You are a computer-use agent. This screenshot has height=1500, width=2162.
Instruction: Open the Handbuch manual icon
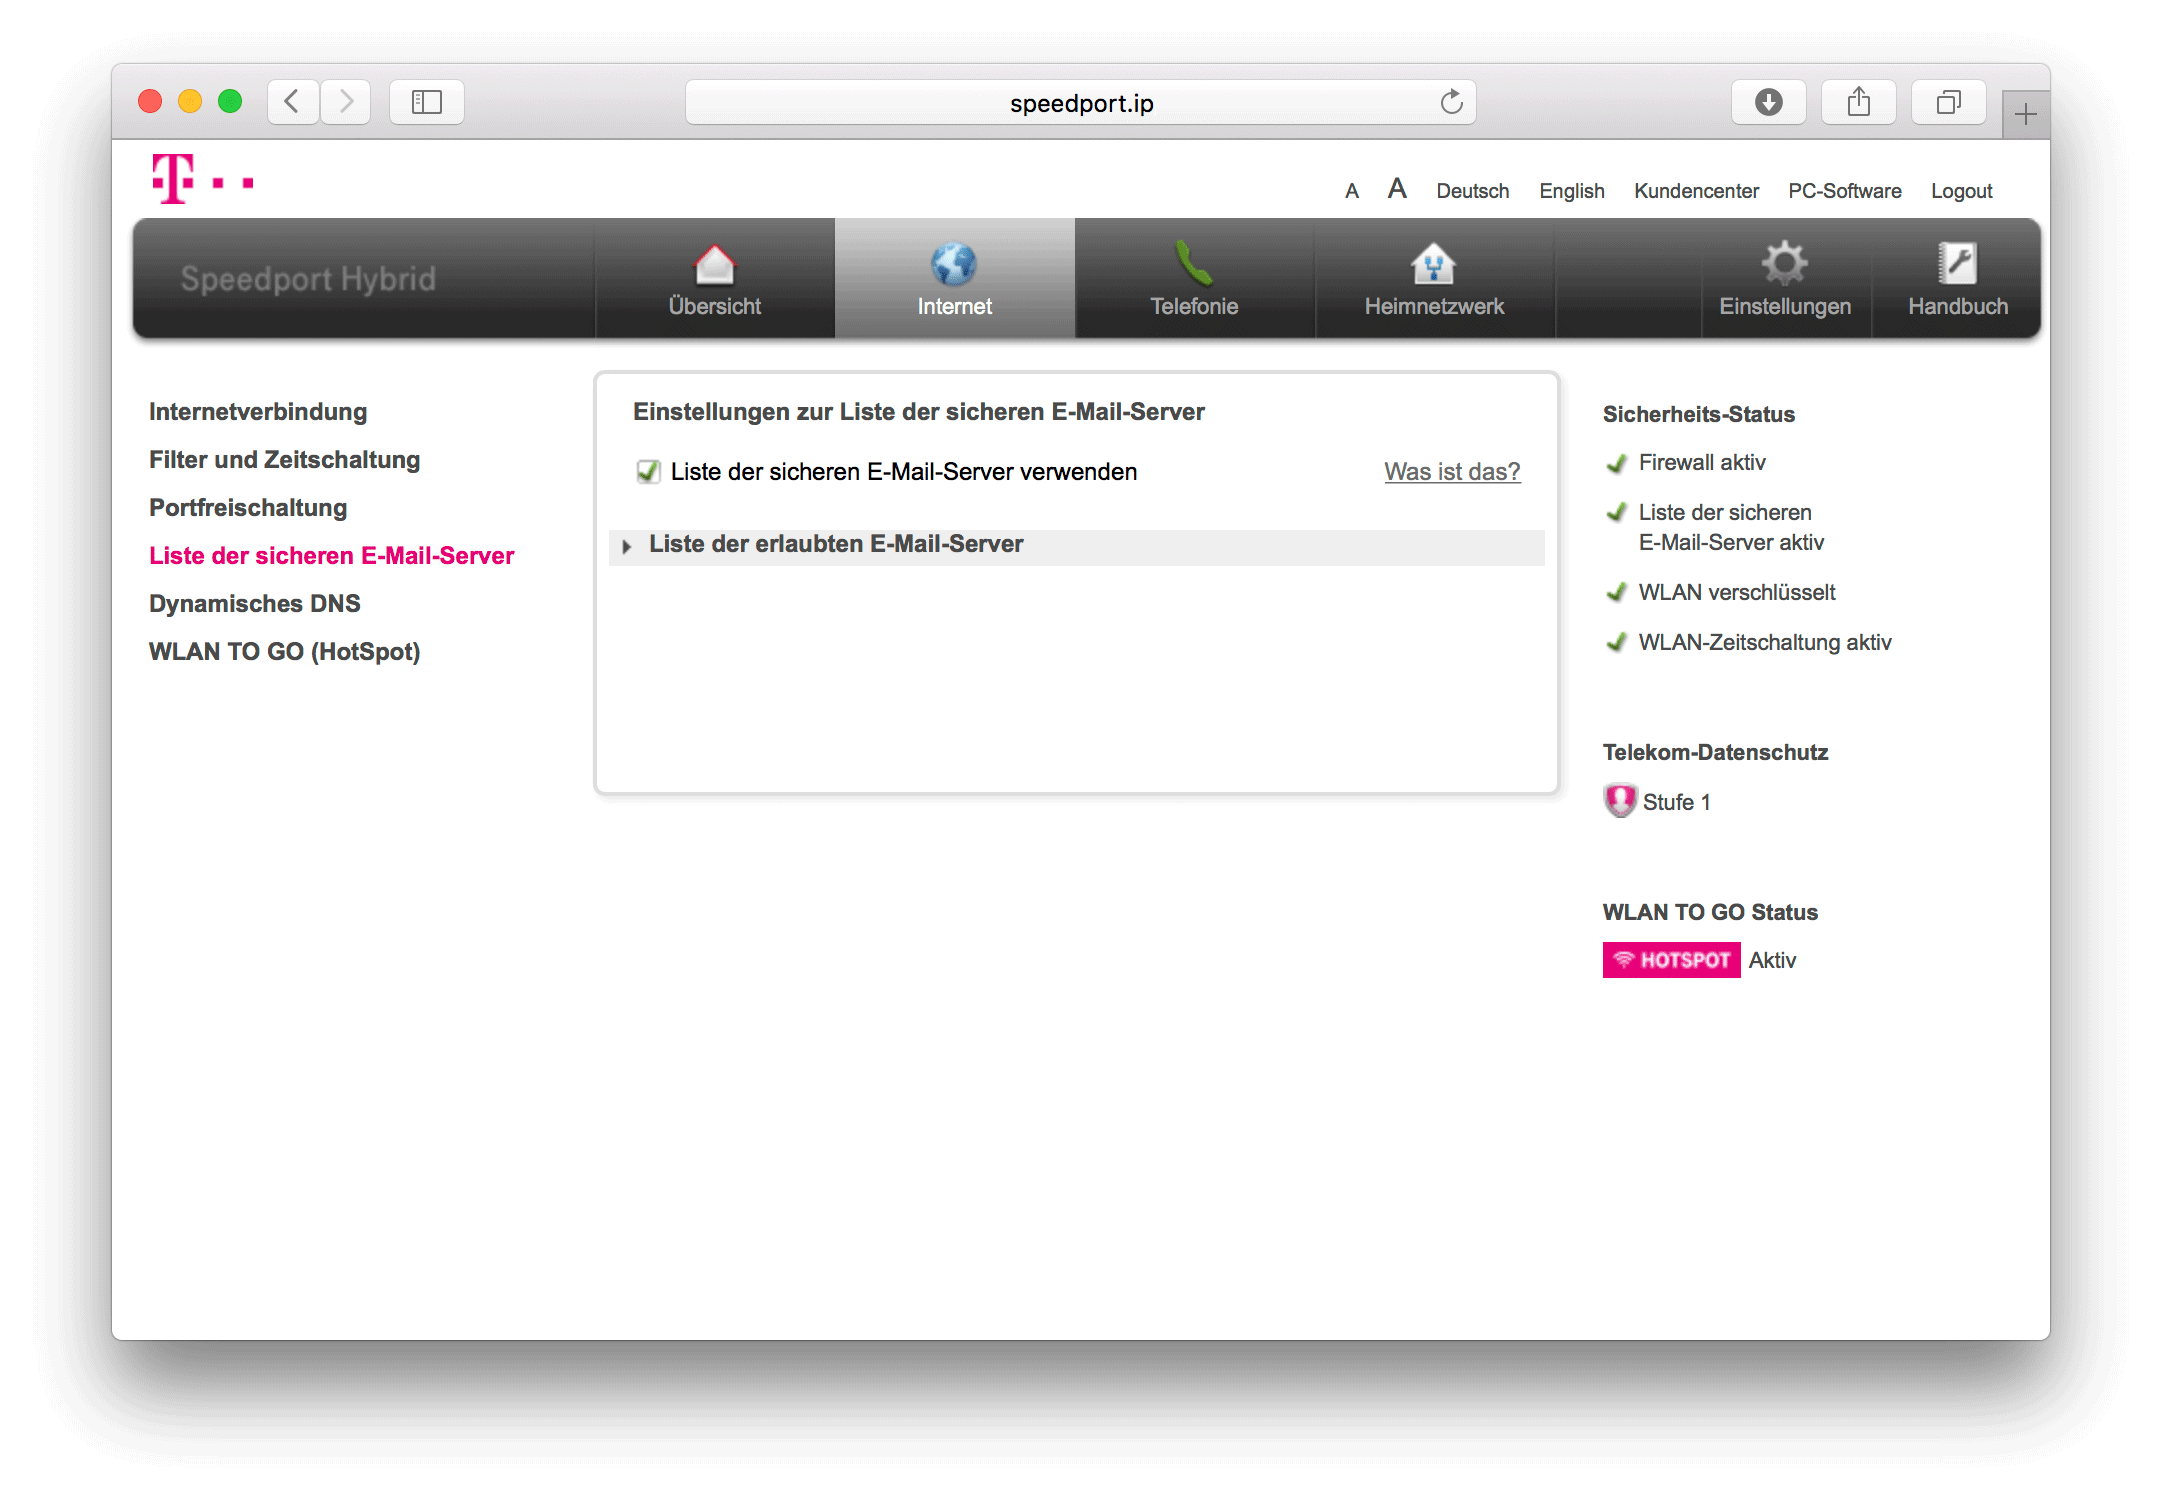(x=1957, y=264)
